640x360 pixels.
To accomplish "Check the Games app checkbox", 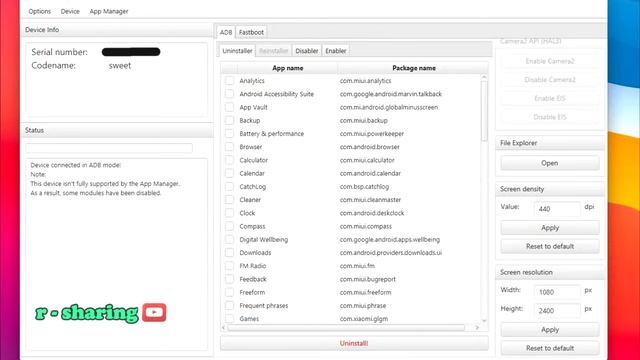I will tap(229, 318).
